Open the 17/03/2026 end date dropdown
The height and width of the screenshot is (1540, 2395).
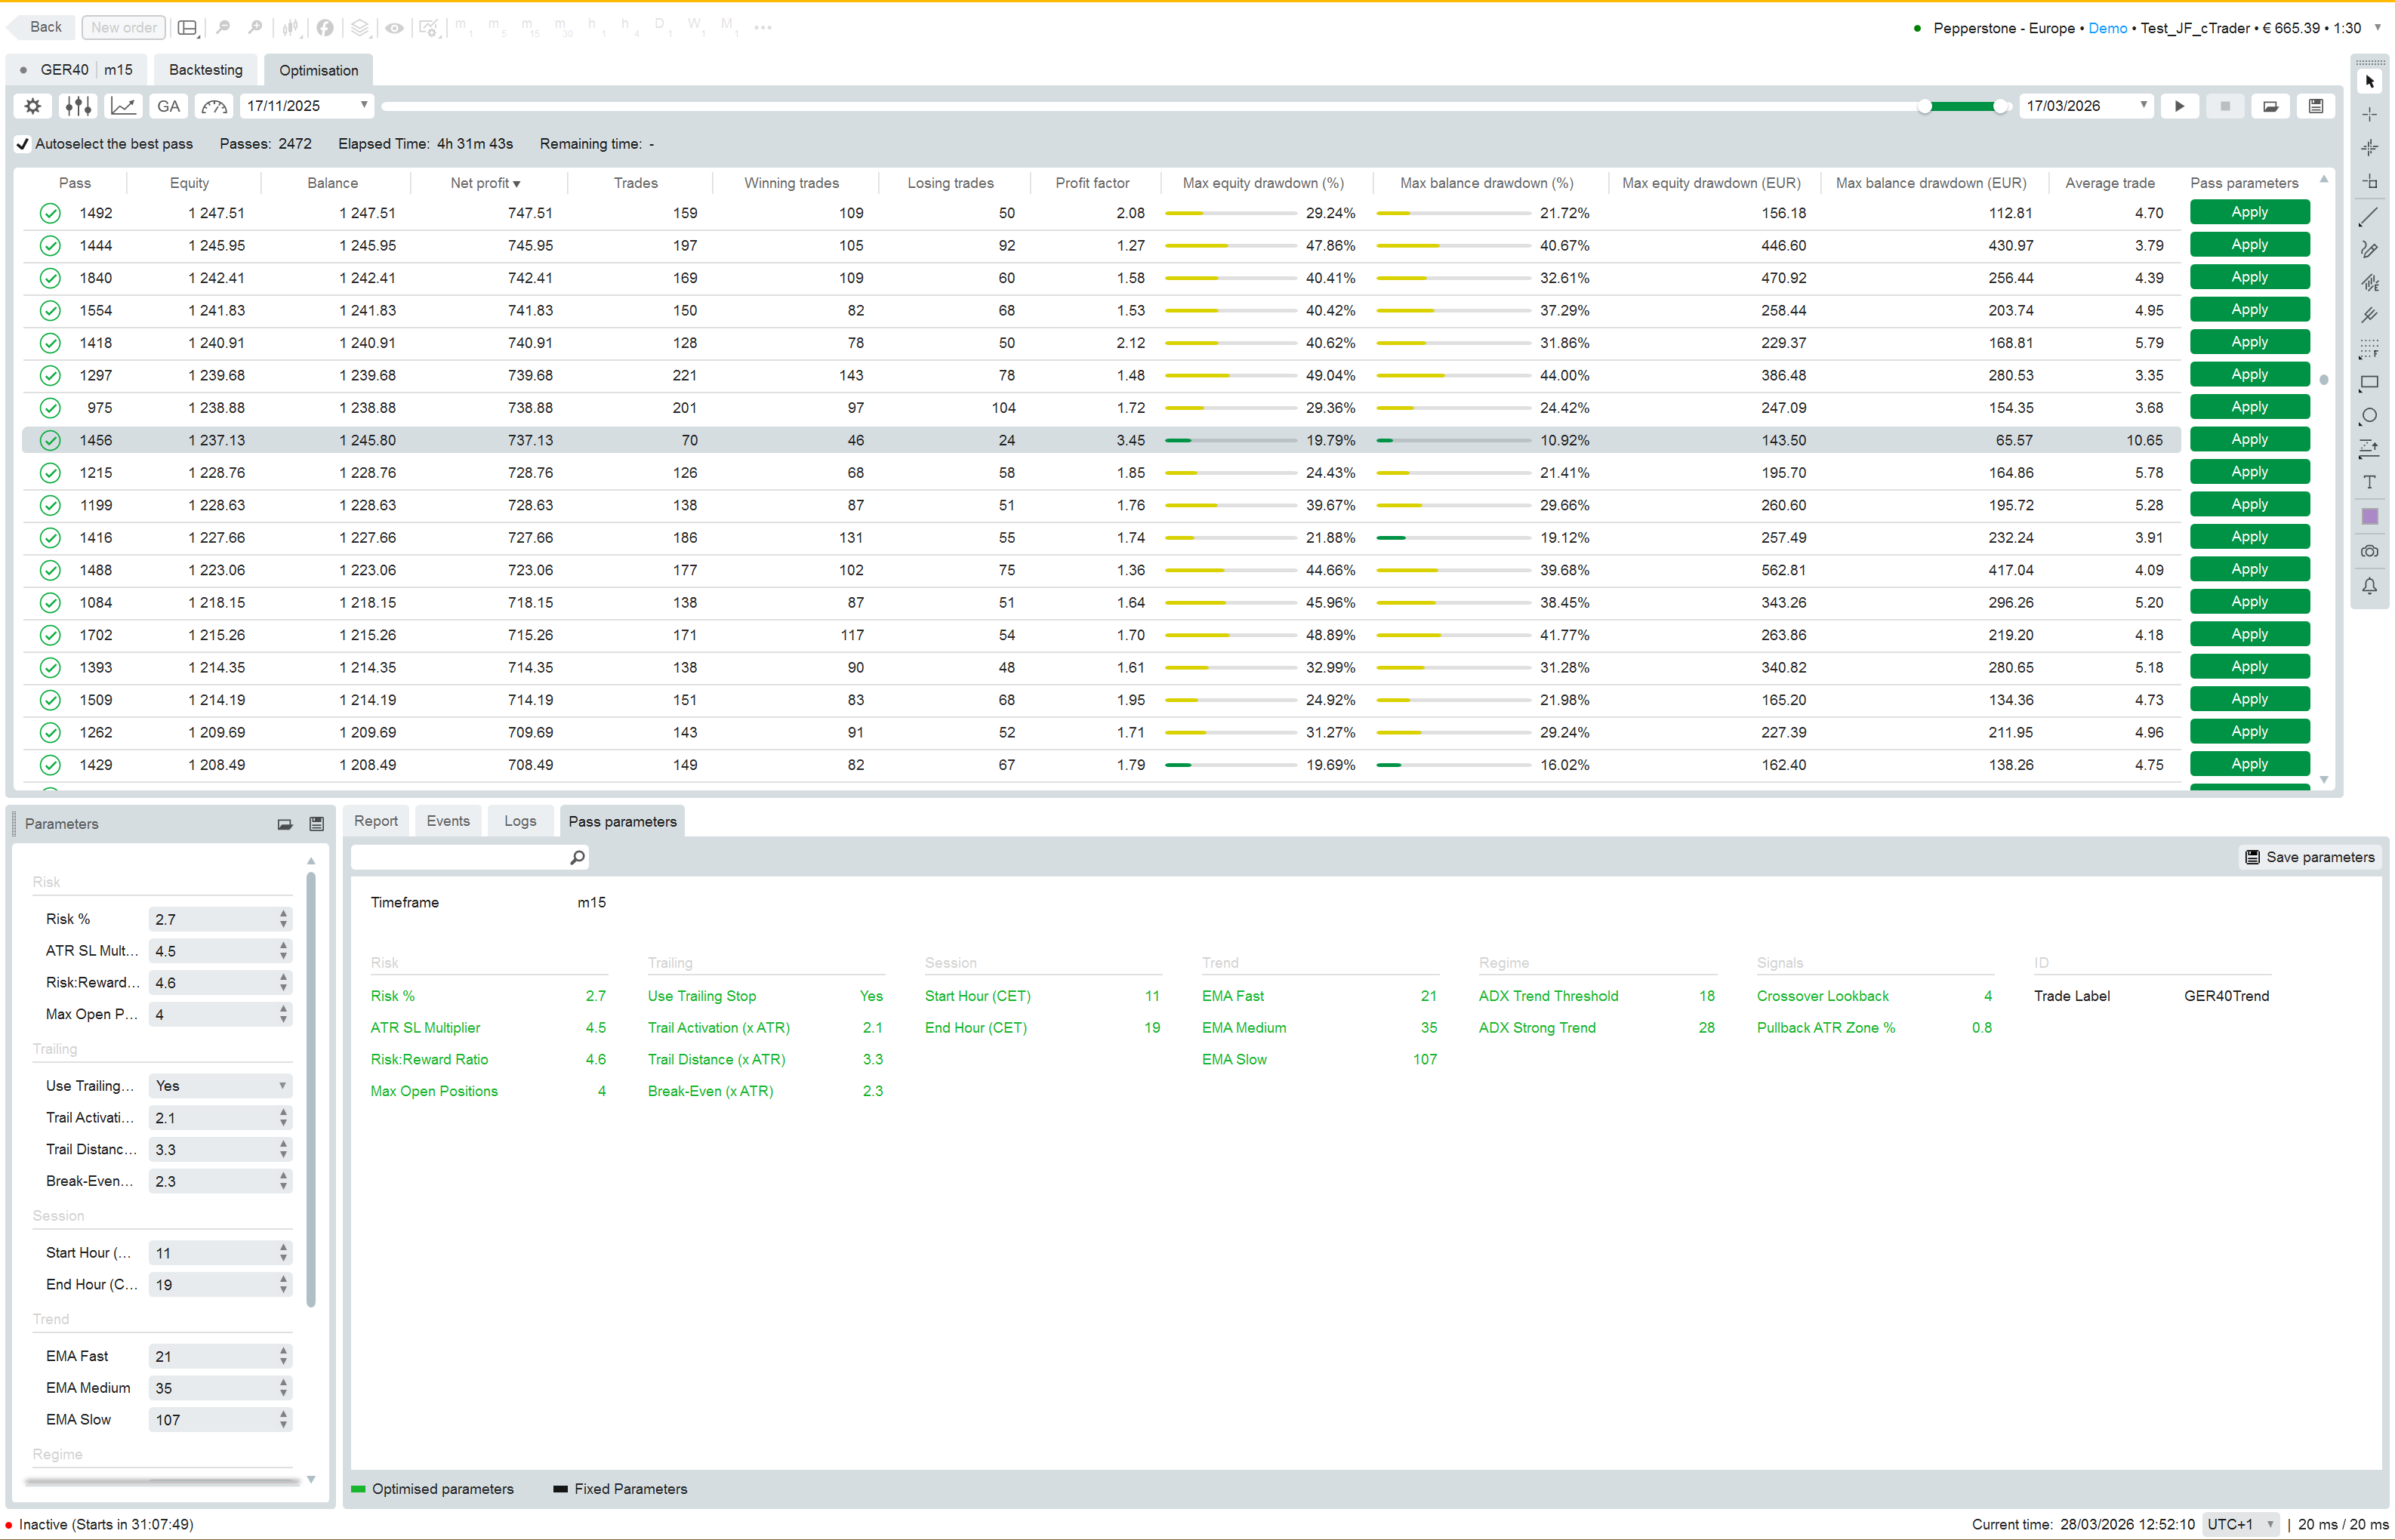(2142, 105)
